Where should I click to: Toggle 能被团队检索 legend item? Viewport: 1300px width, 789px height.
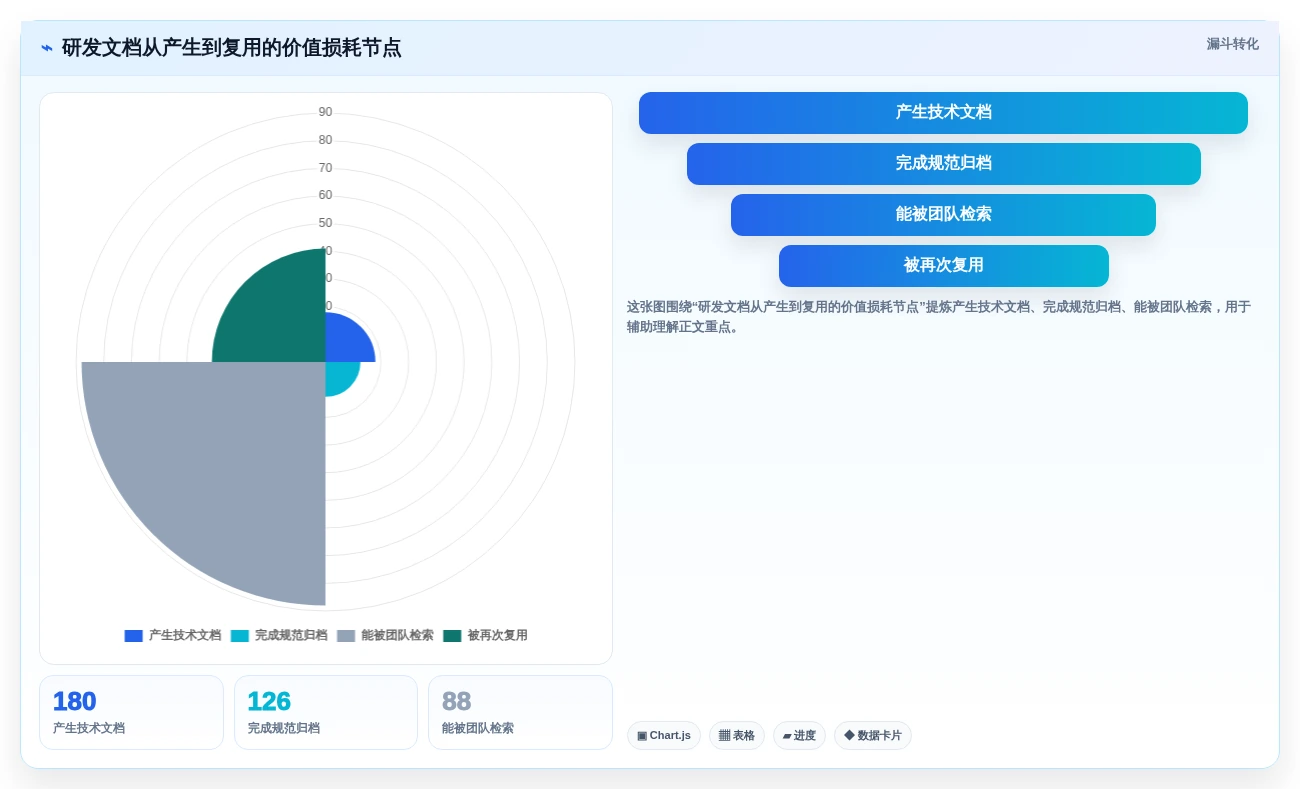point(385,635)
